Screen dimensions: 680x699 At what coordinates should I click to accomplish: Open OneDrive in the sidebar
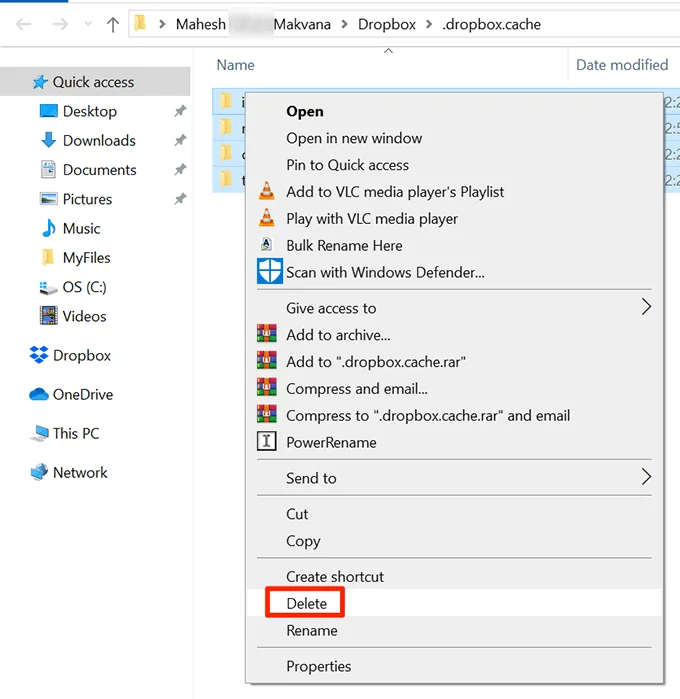[x=83, y=395]
